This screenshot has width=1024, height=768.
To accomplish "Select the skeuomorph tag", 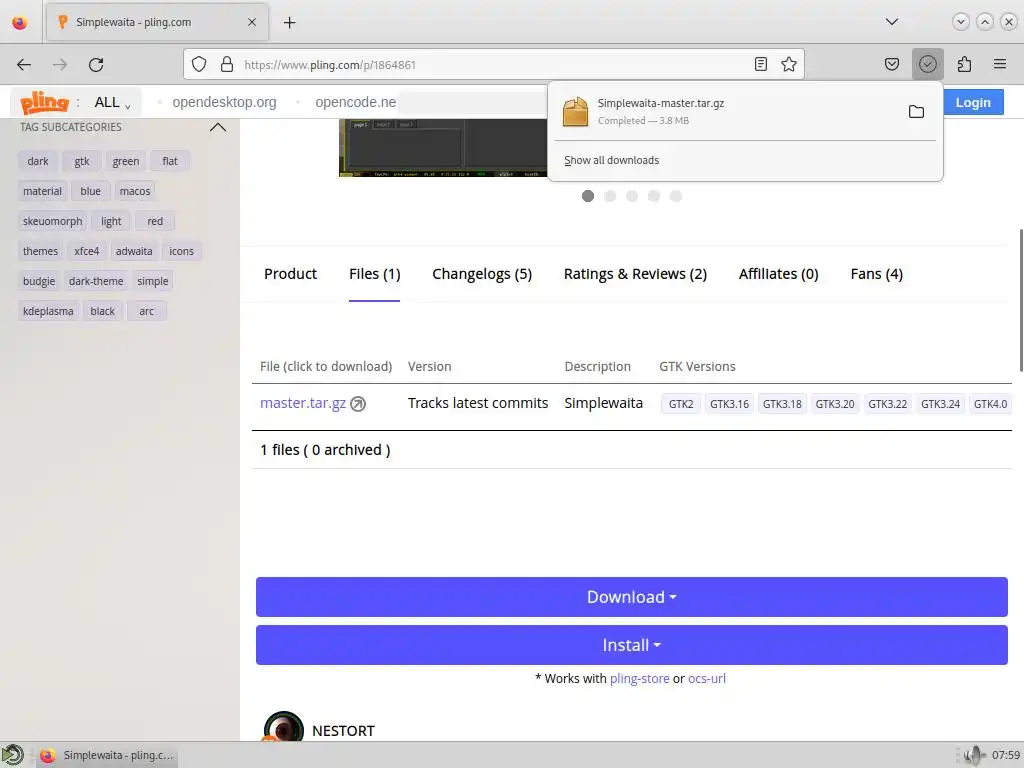I will [52, 221].
